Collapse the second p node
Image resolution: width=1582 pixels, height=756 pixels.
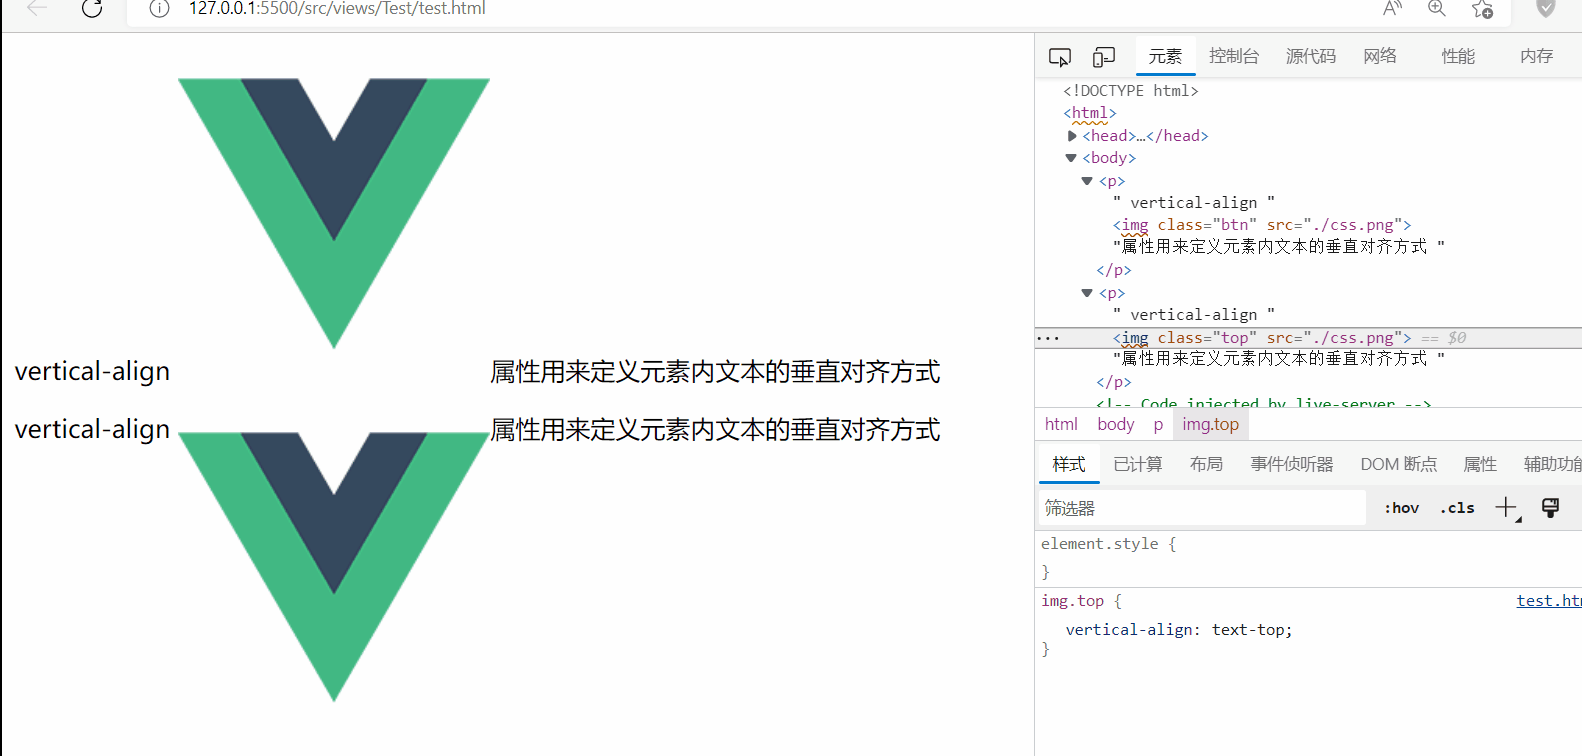[x=1087, y=293]
